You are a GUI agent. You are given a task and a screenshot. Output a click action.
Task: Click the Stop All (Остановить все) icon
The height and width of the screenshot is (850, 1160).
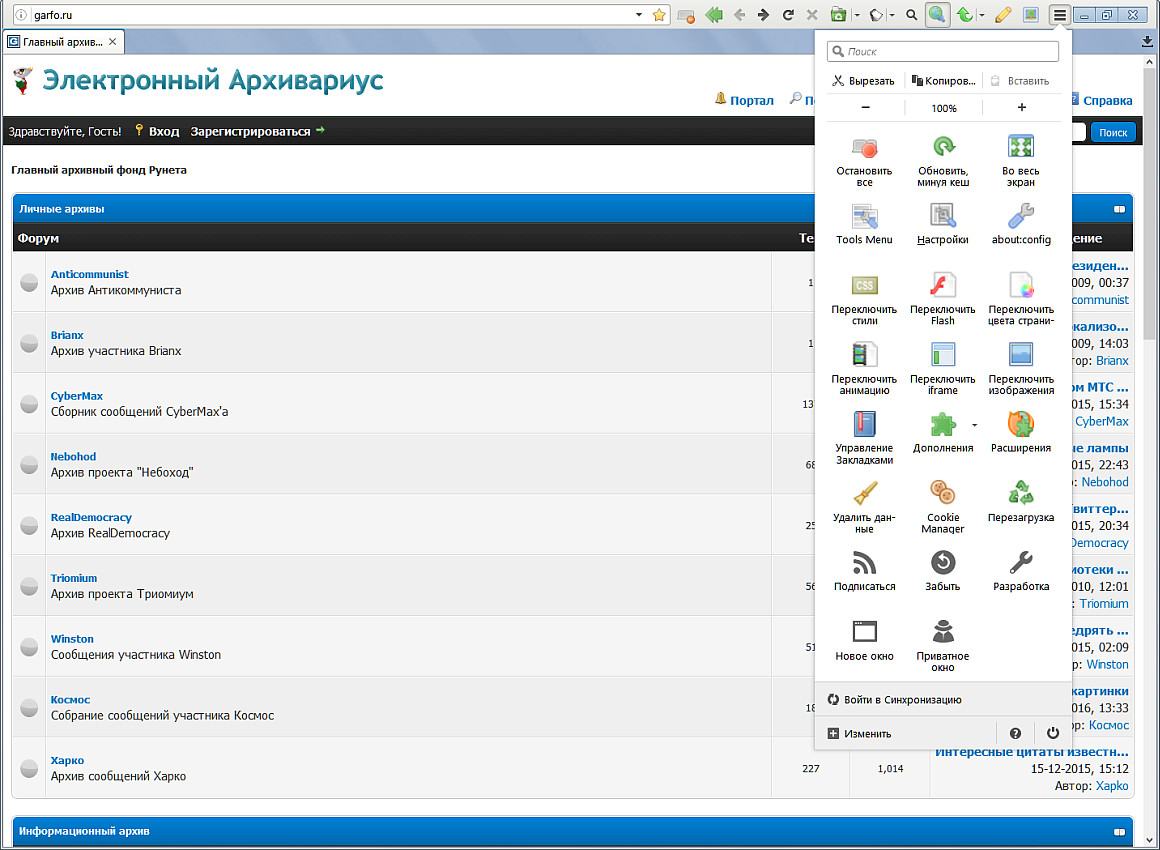864,149
